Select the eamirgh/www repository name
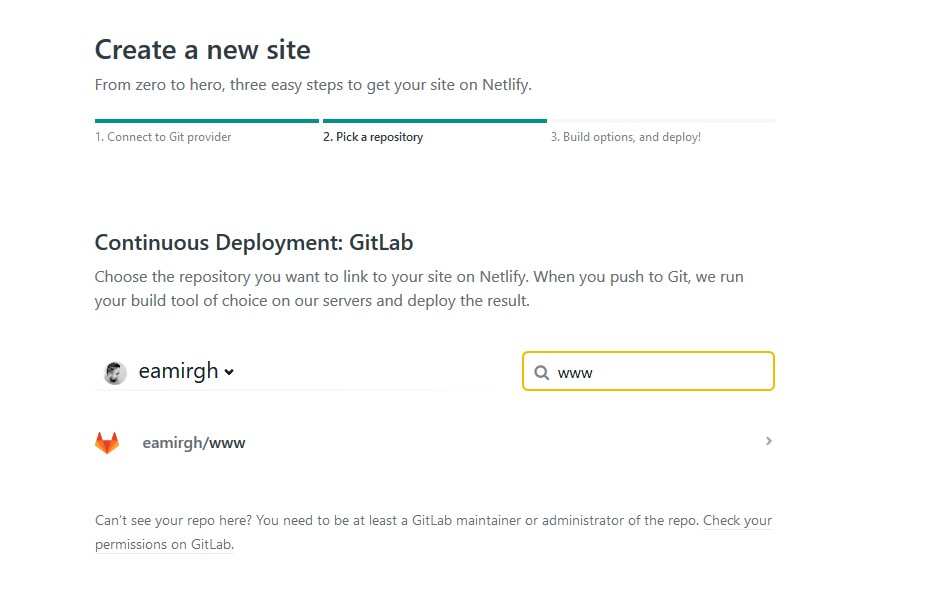 194,442
